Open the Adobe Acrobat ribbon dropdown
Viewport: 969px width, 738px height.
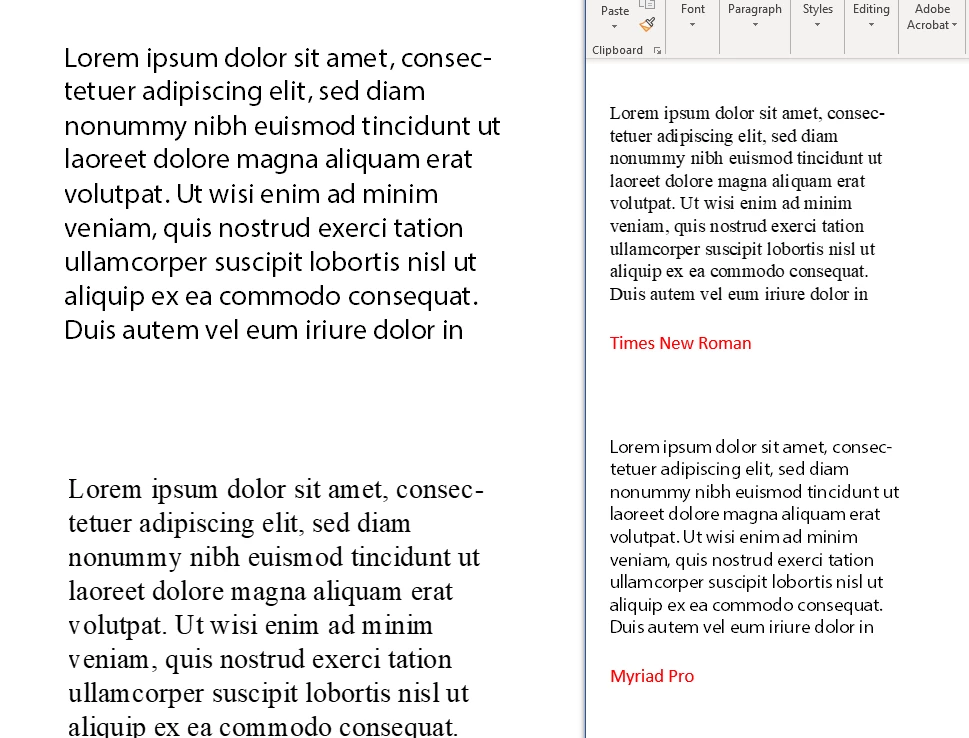[932, 17]
